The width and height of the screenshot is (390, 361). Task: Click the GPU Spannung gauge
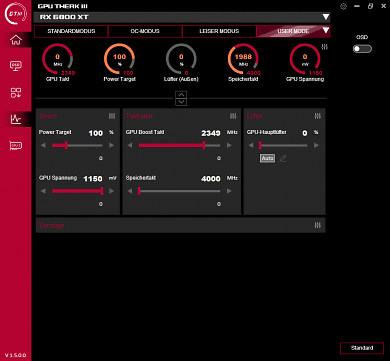point(305,59)
